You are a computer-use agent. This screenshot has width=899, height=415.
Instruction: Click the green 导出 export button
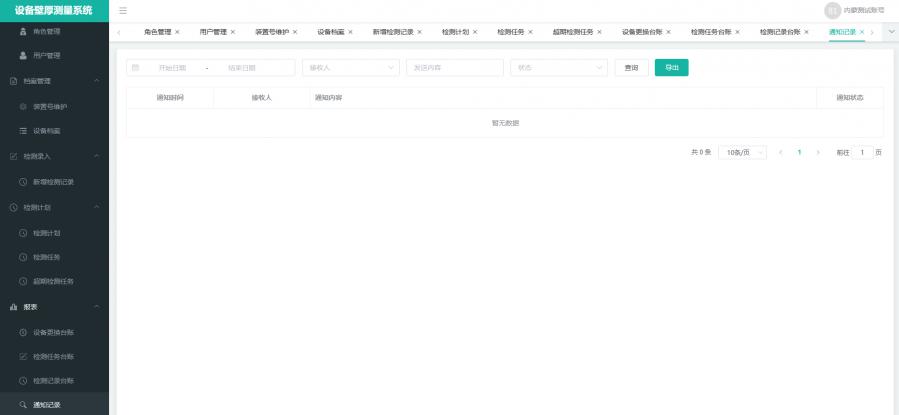click(671, 68)
